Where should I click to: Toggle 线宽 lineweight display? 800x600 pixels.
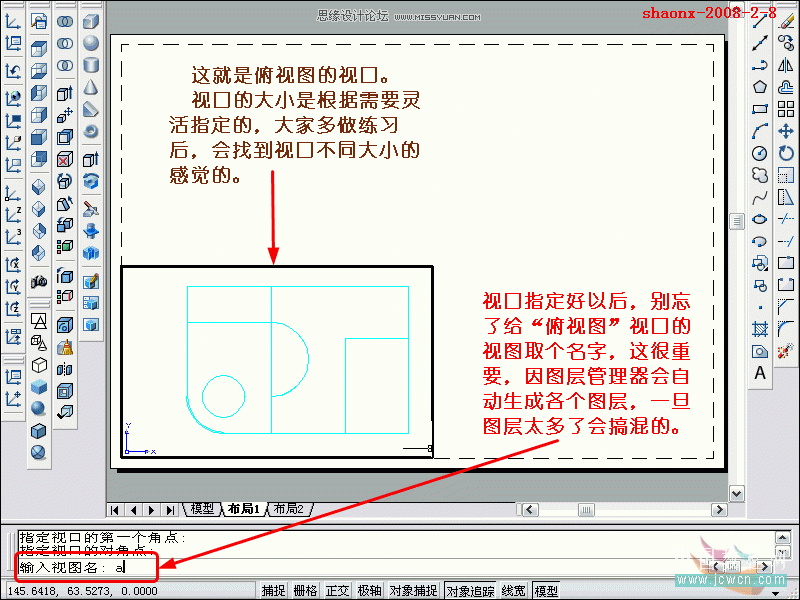tap(512, 589)
